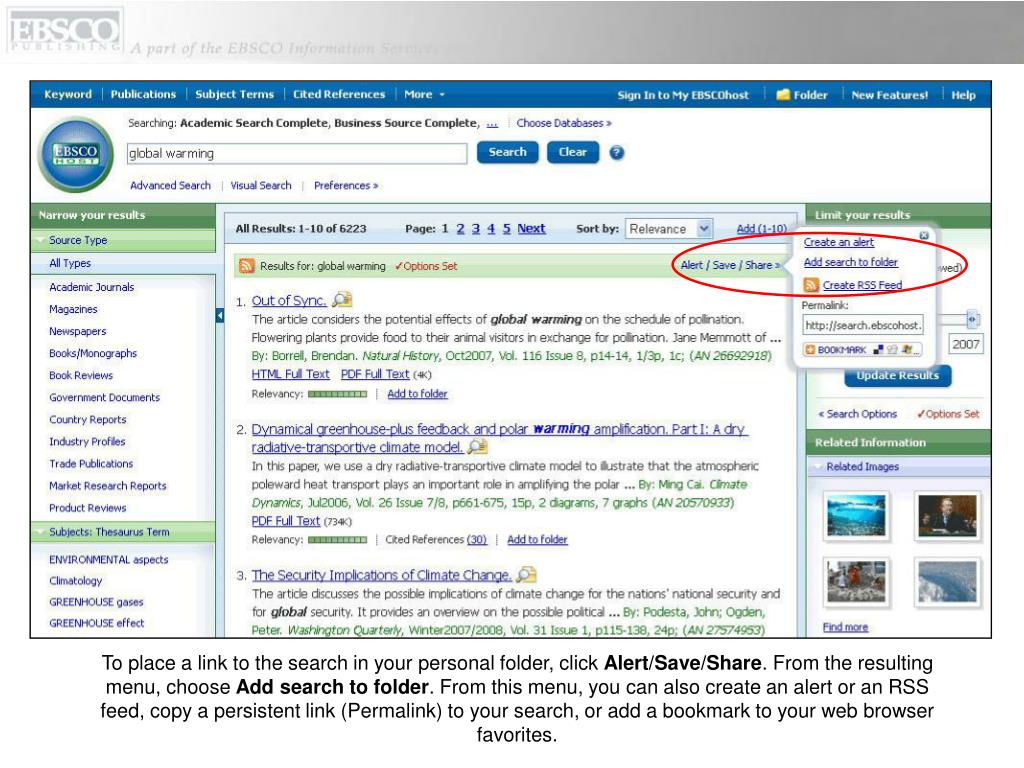The width and height of the screenshot is (1024, 768).
Task: Click the global warming search box
Action: [296, 153]
